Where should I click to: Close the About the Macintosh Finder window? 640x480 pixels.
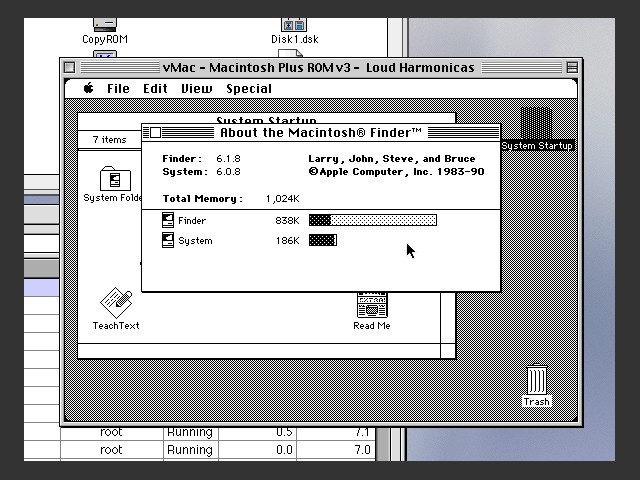coord(155,132)
